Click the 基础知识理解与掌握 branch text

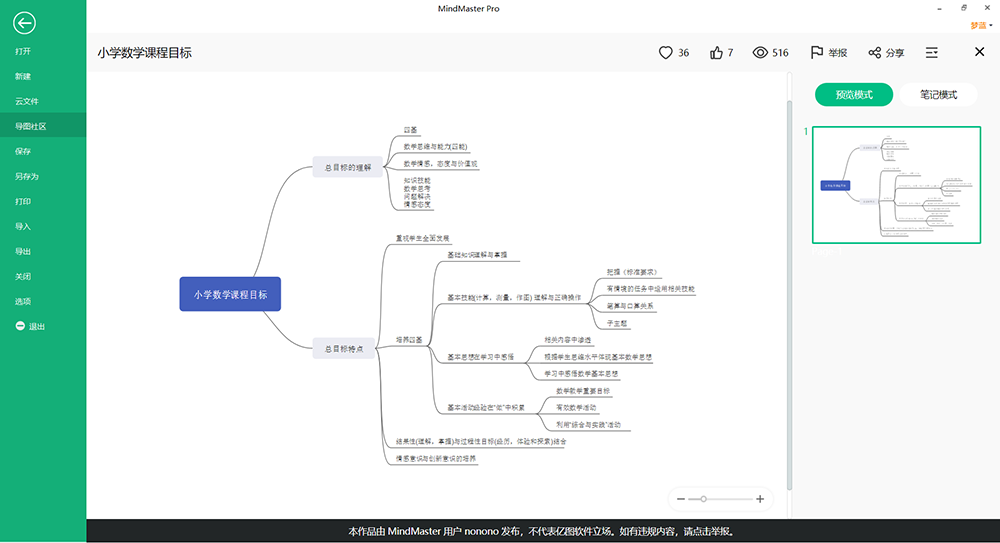pyautogui.click(x=477, y=255)
